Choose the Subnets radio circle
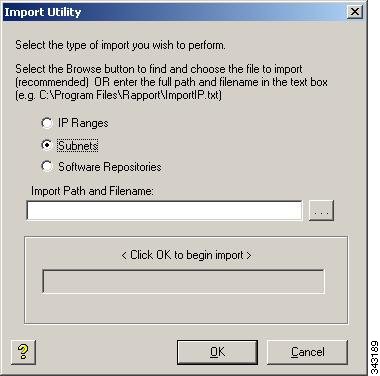 pyautogui.click(x=47, y=145)
